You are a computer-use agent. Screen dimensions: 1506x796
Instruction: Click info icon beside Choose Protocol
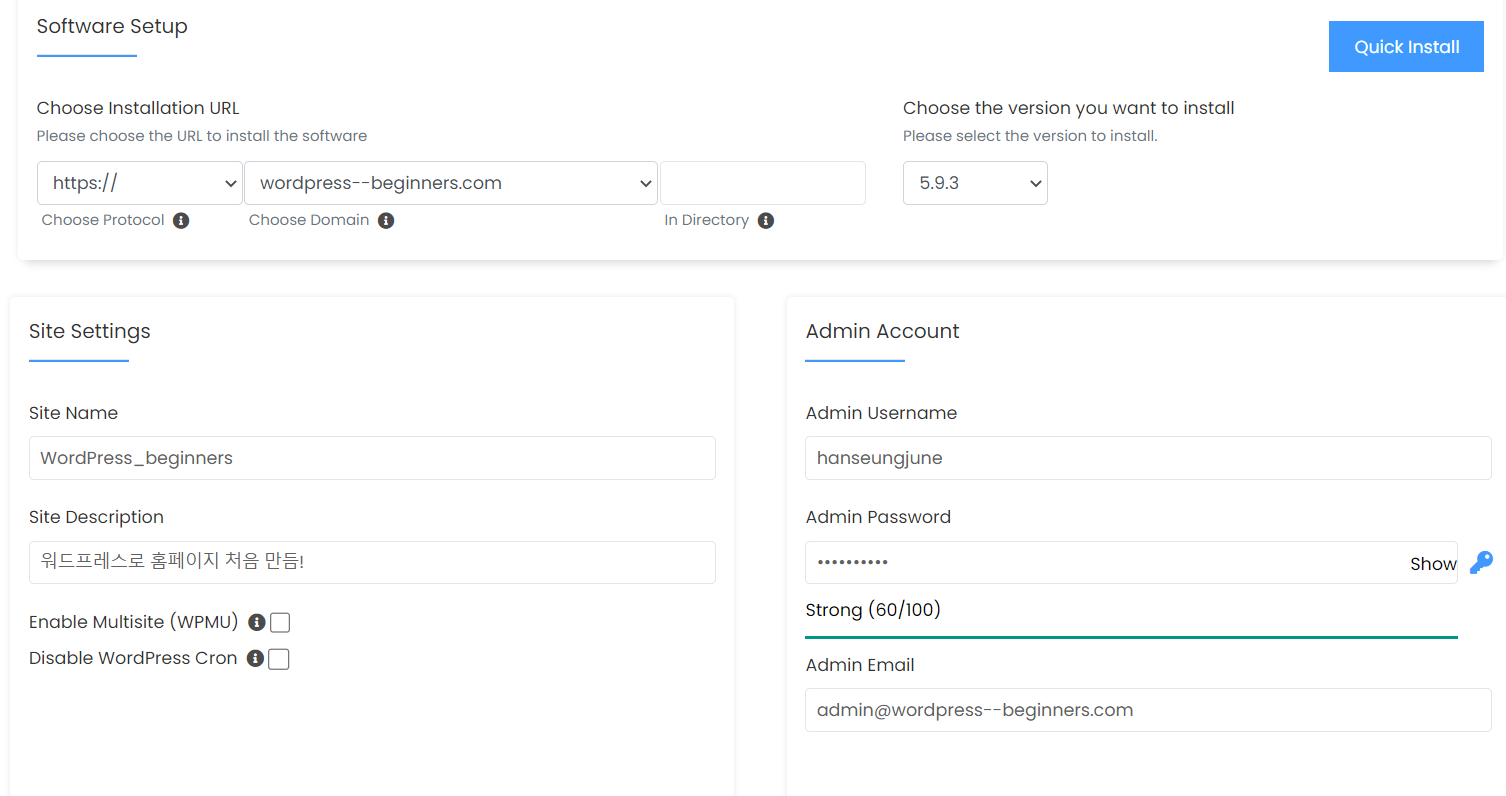click(181, 220)
